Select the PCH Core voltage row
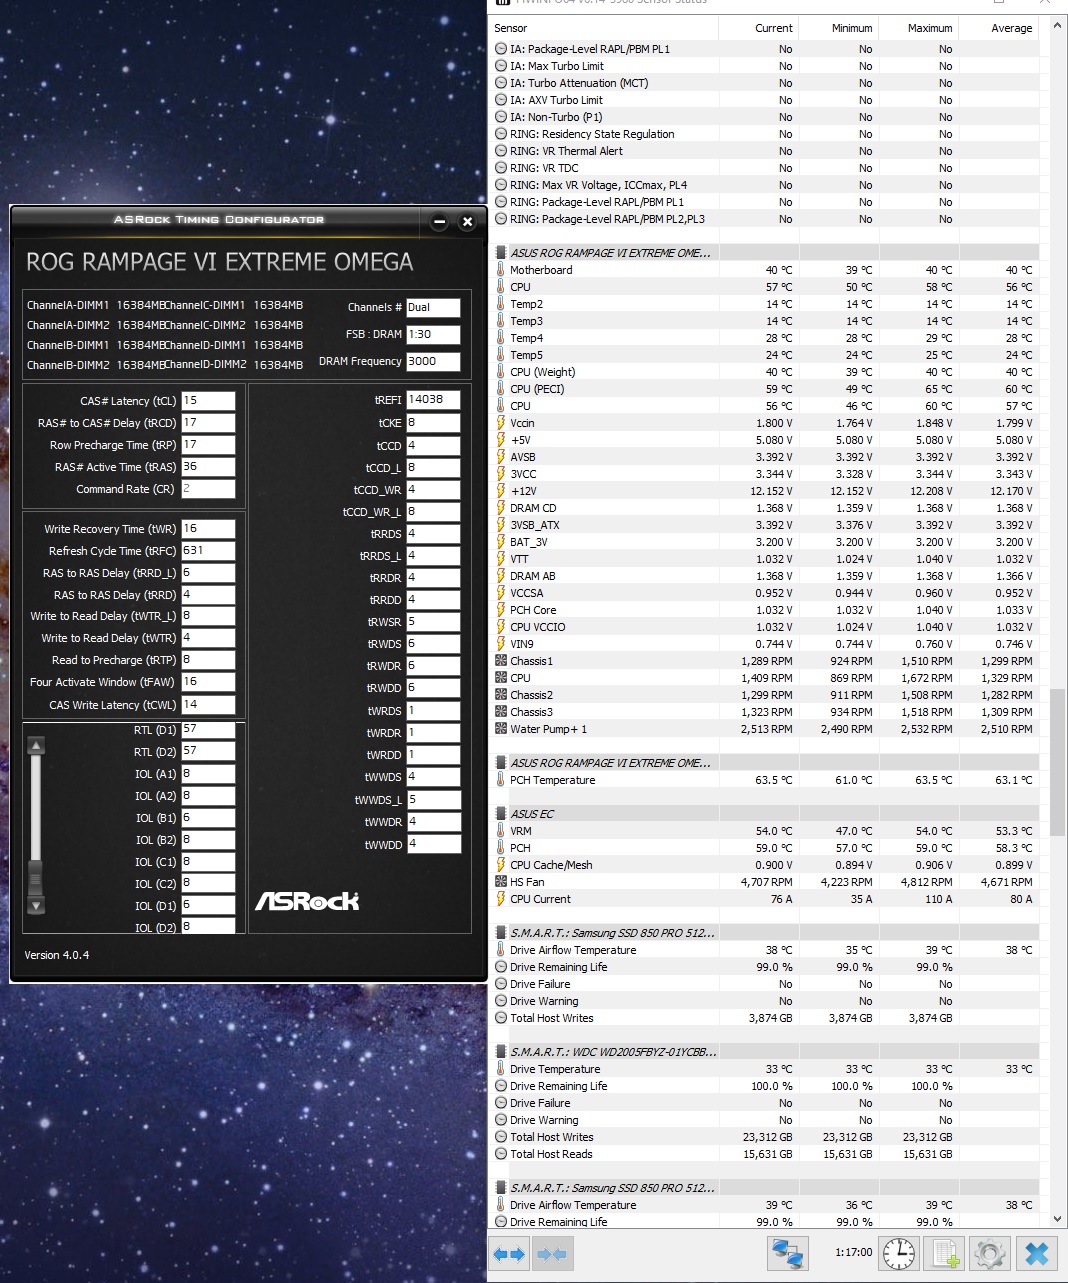This screenshot has width=1068, height=1283. 765,610
